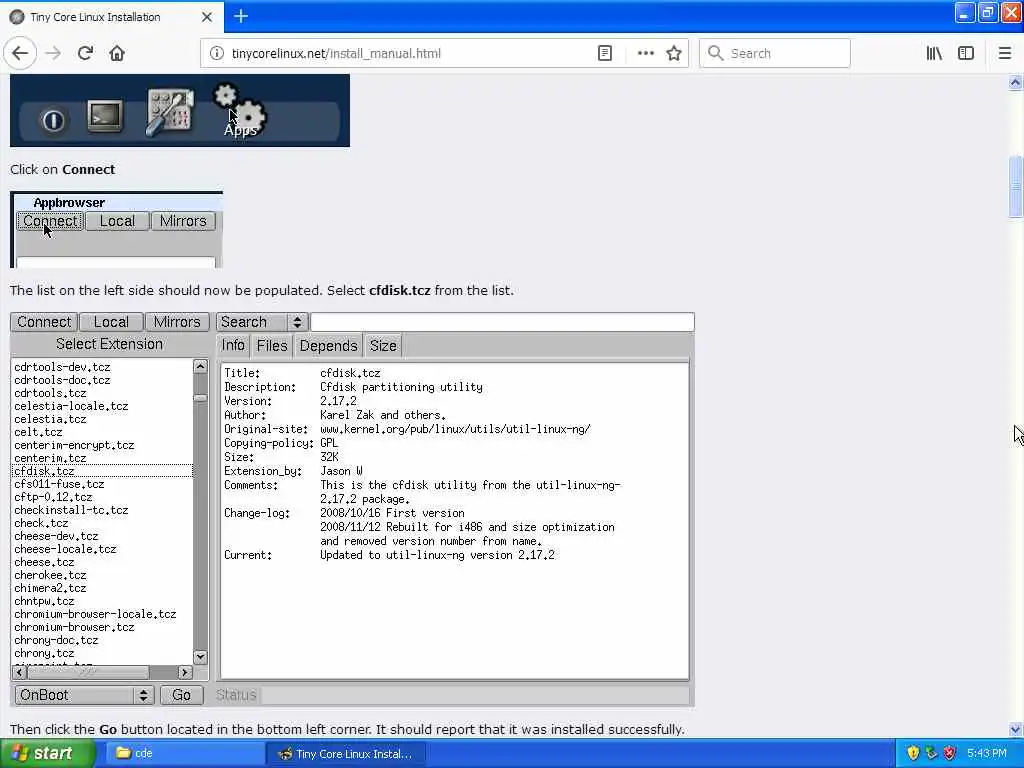
Task: Click Mirrors button above Select Extension
Action: 177,322
